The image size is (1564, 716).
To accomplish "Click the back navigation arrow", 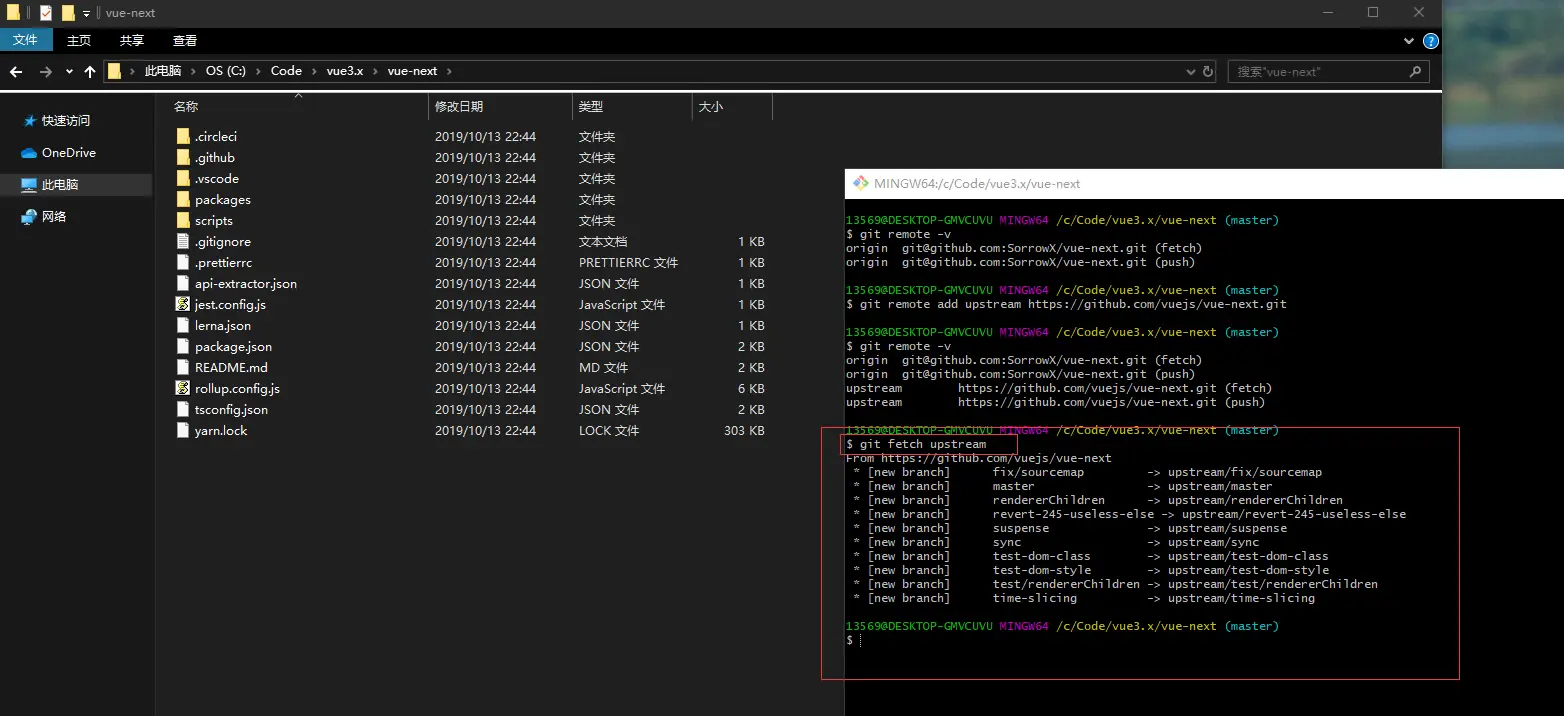I will click(16, 72).
